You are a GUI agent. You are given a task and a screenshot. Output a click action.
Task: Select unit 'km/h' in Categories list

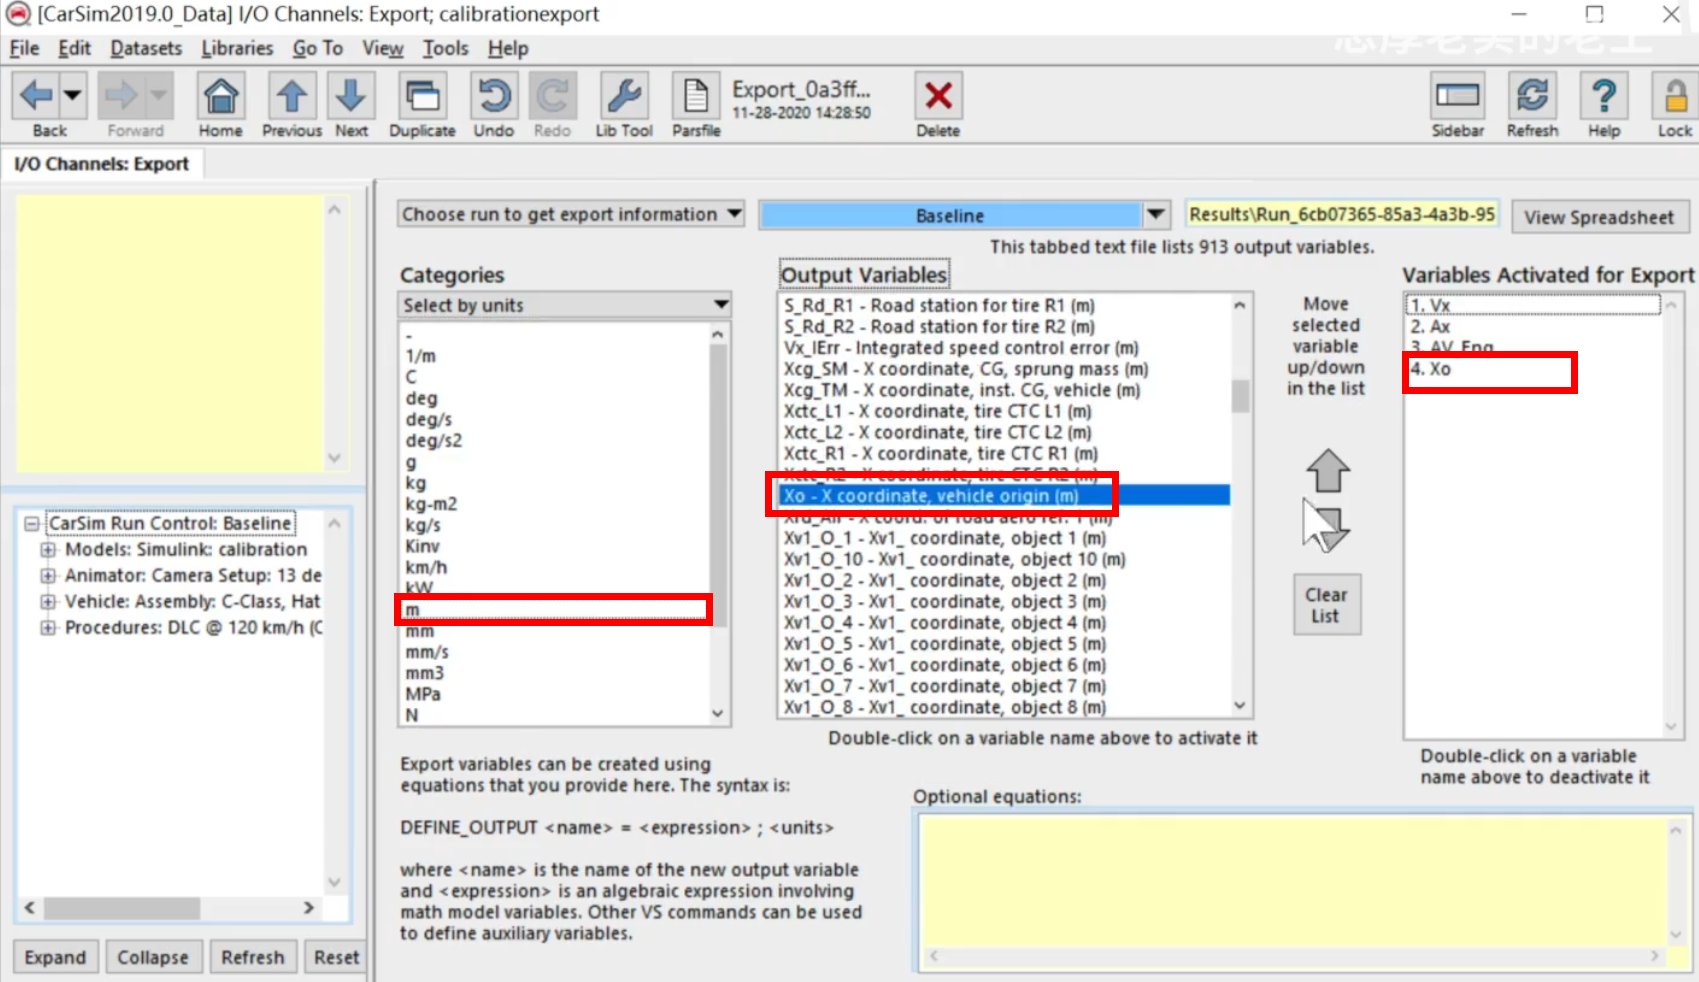click(426, 567)
